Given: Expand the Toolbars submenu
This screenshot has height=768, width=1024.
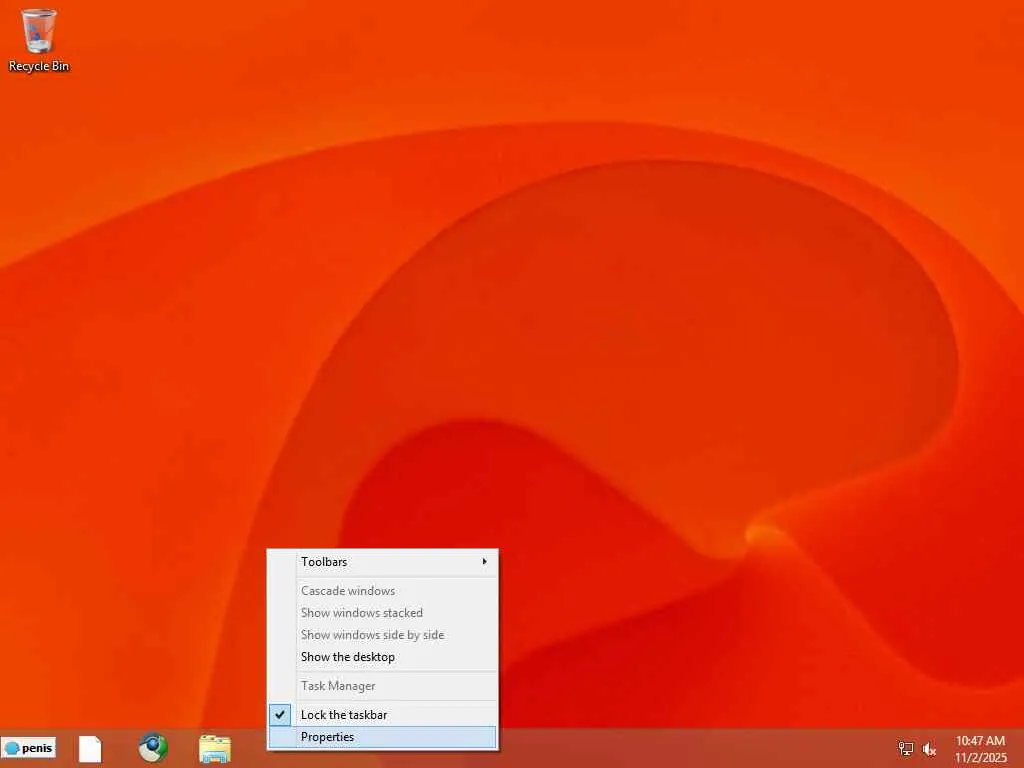Looking at the screenshot, I should [383, 562].
